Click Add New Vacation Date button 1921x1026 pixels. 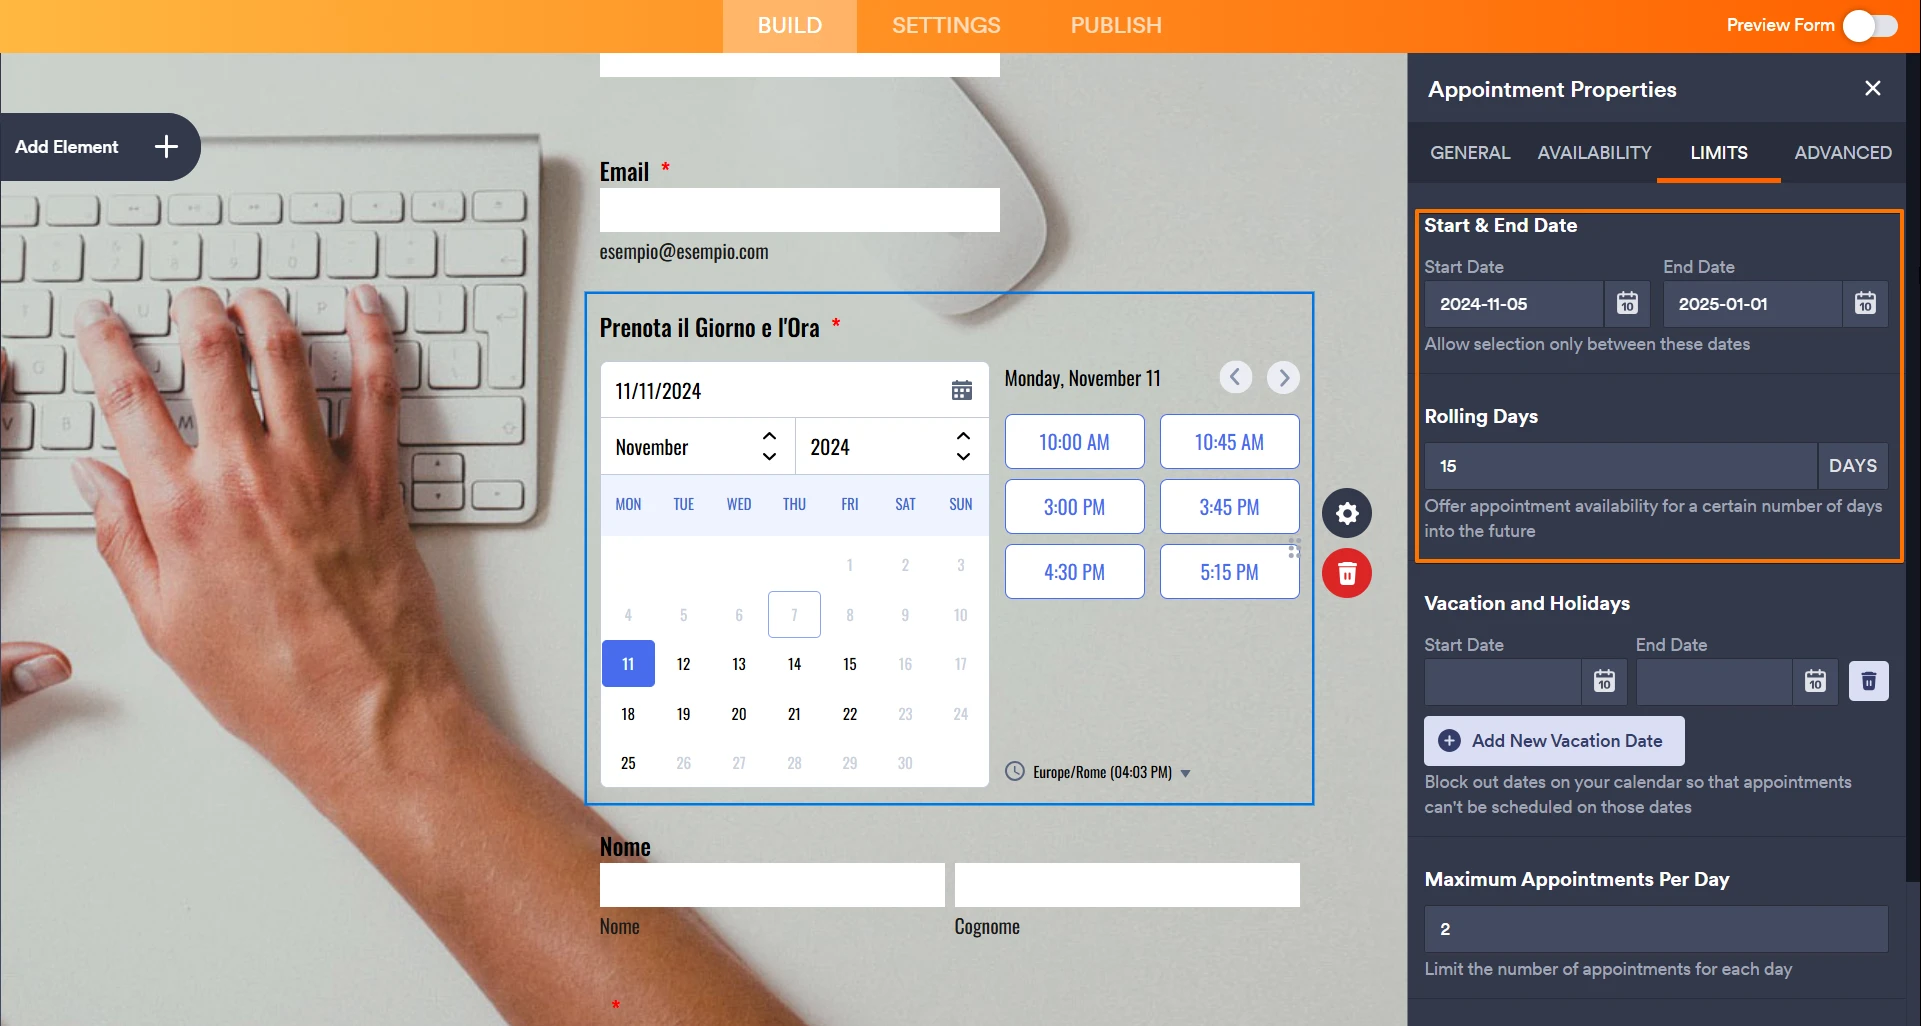[1554, 741]
